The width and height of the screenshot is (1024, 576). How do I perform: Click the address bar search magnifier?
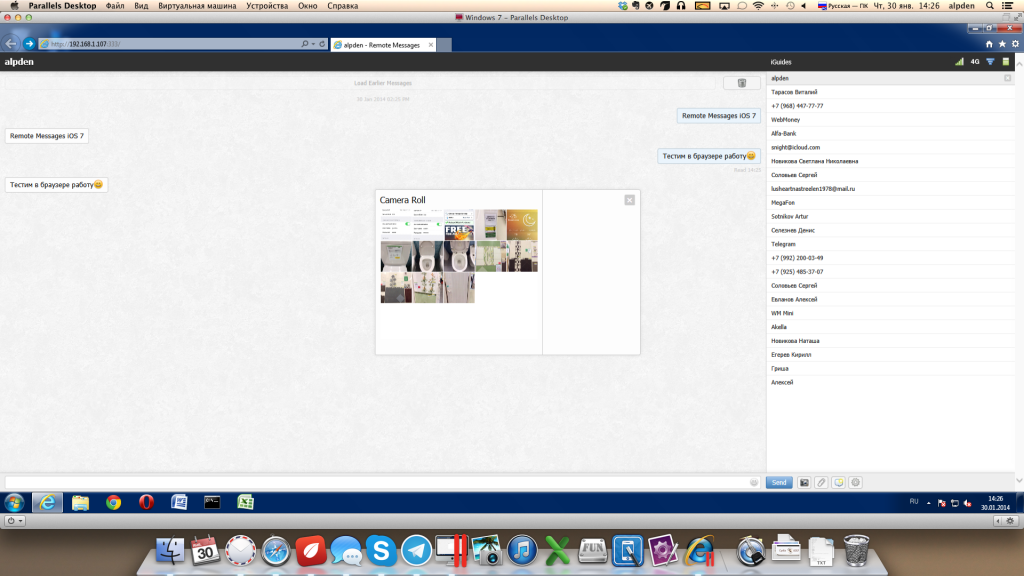[304, 44]
